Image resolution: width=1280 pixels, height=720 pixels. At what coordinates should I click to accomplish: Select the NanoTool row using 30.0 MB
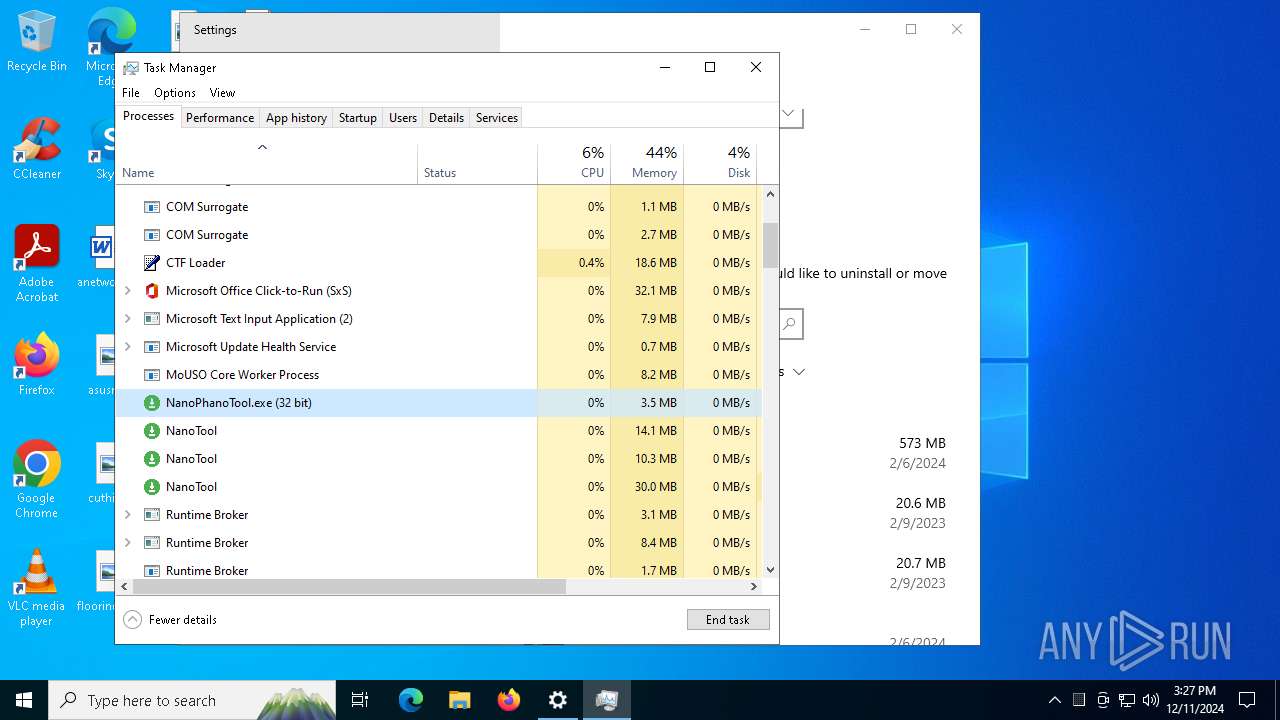point(439,487)
